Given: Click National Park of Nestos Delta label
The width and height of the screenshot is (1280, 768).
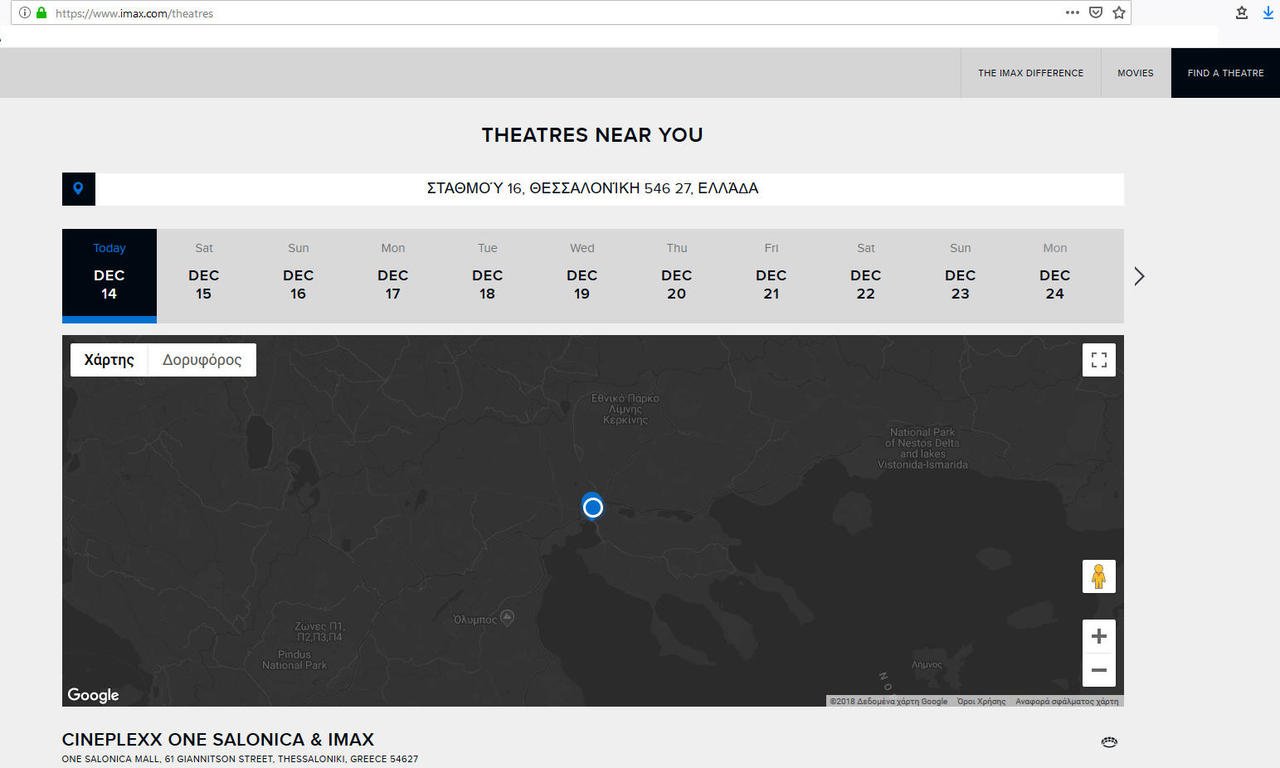Looking at the screenshot, I should point(922,449).
